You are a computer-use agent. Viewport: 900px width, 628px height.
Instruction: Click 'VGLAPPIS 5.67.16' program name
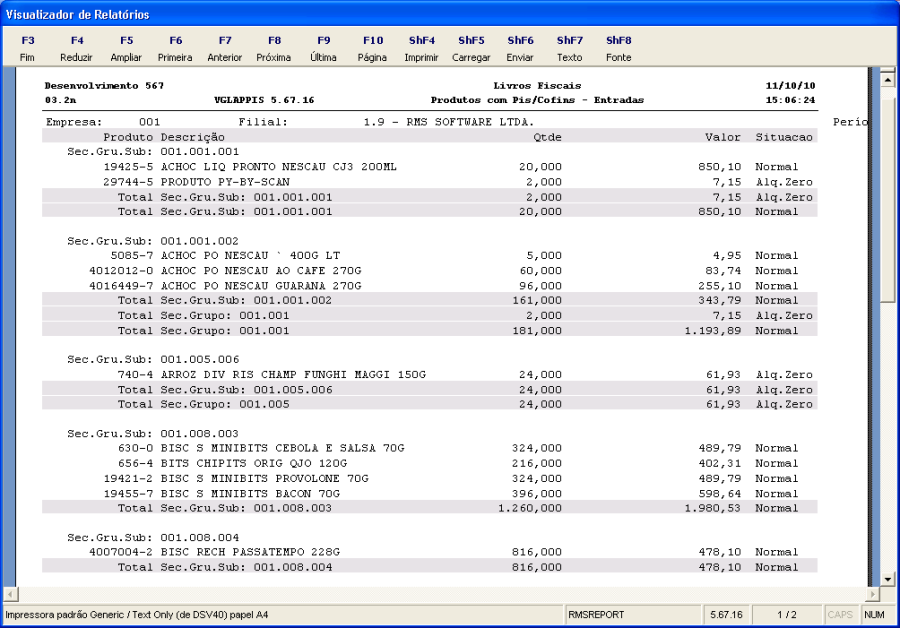click(x=264, y=100)
